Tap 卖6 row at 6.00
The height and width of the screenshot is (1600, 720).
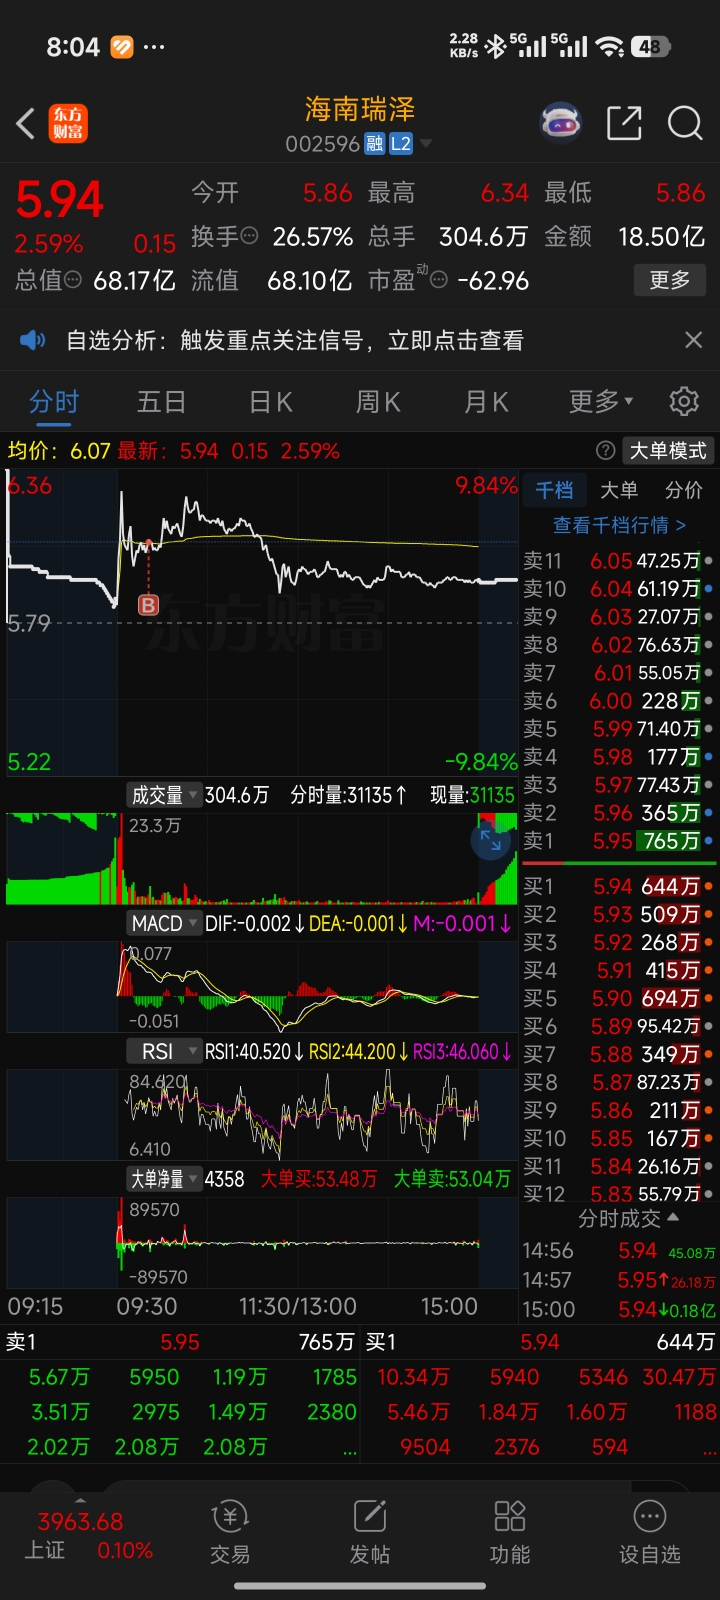pos(619,701)
